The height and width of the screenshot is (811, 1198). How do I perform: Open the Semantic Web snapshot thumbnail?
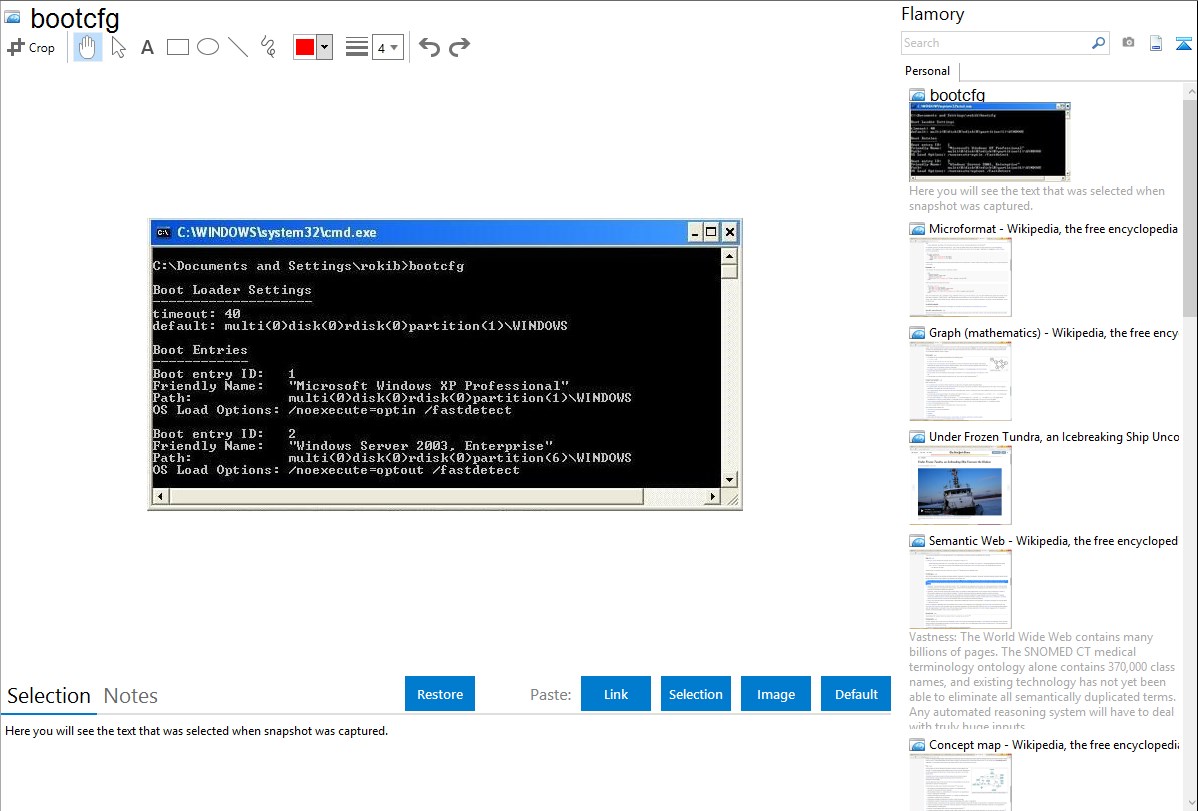(x=960, y=588)
